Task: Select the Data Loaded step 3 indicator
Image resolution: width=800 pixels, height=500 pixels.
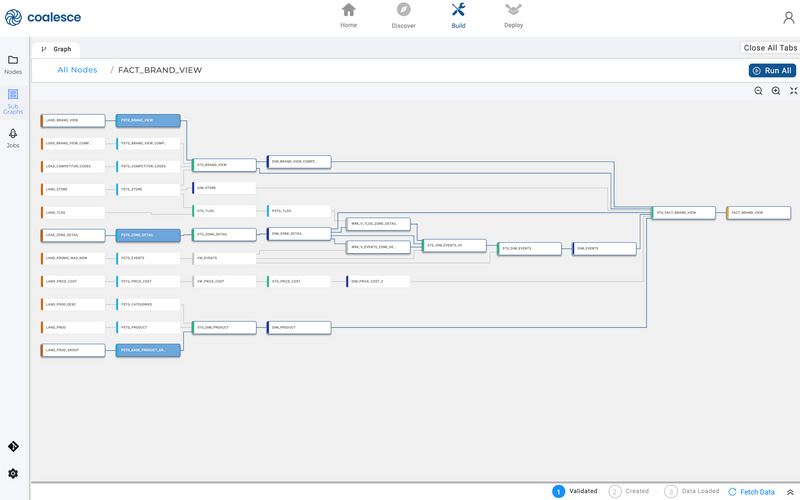Action: click(692, 491)
